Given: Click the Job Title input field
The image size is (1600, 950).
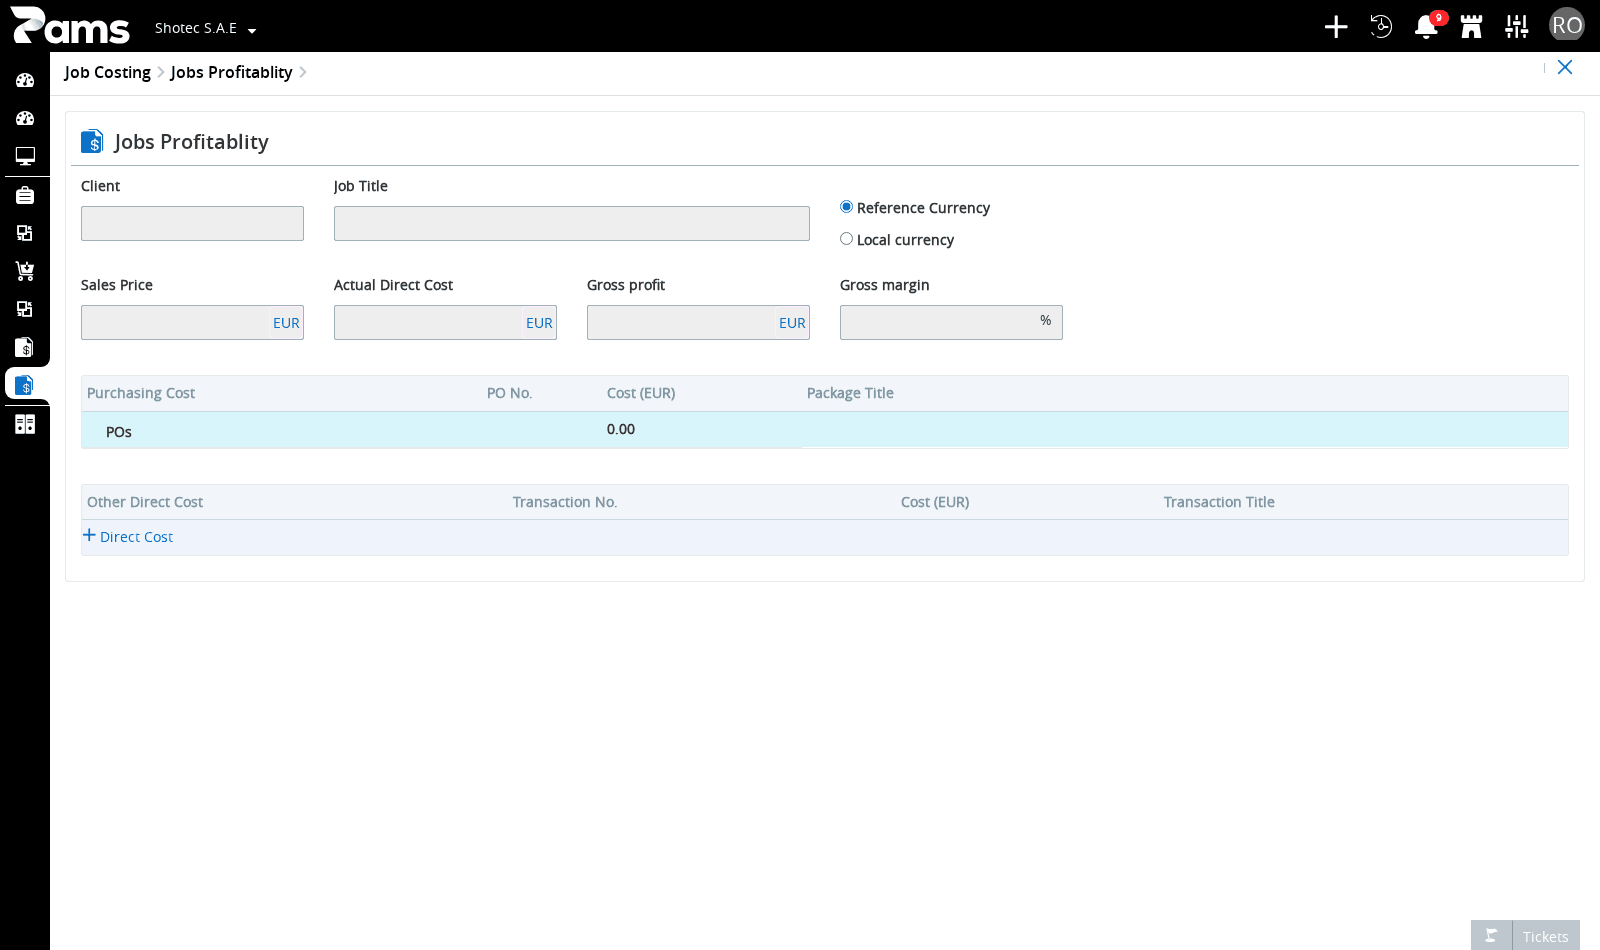Looking at the screenshot, I should (572, 223).
